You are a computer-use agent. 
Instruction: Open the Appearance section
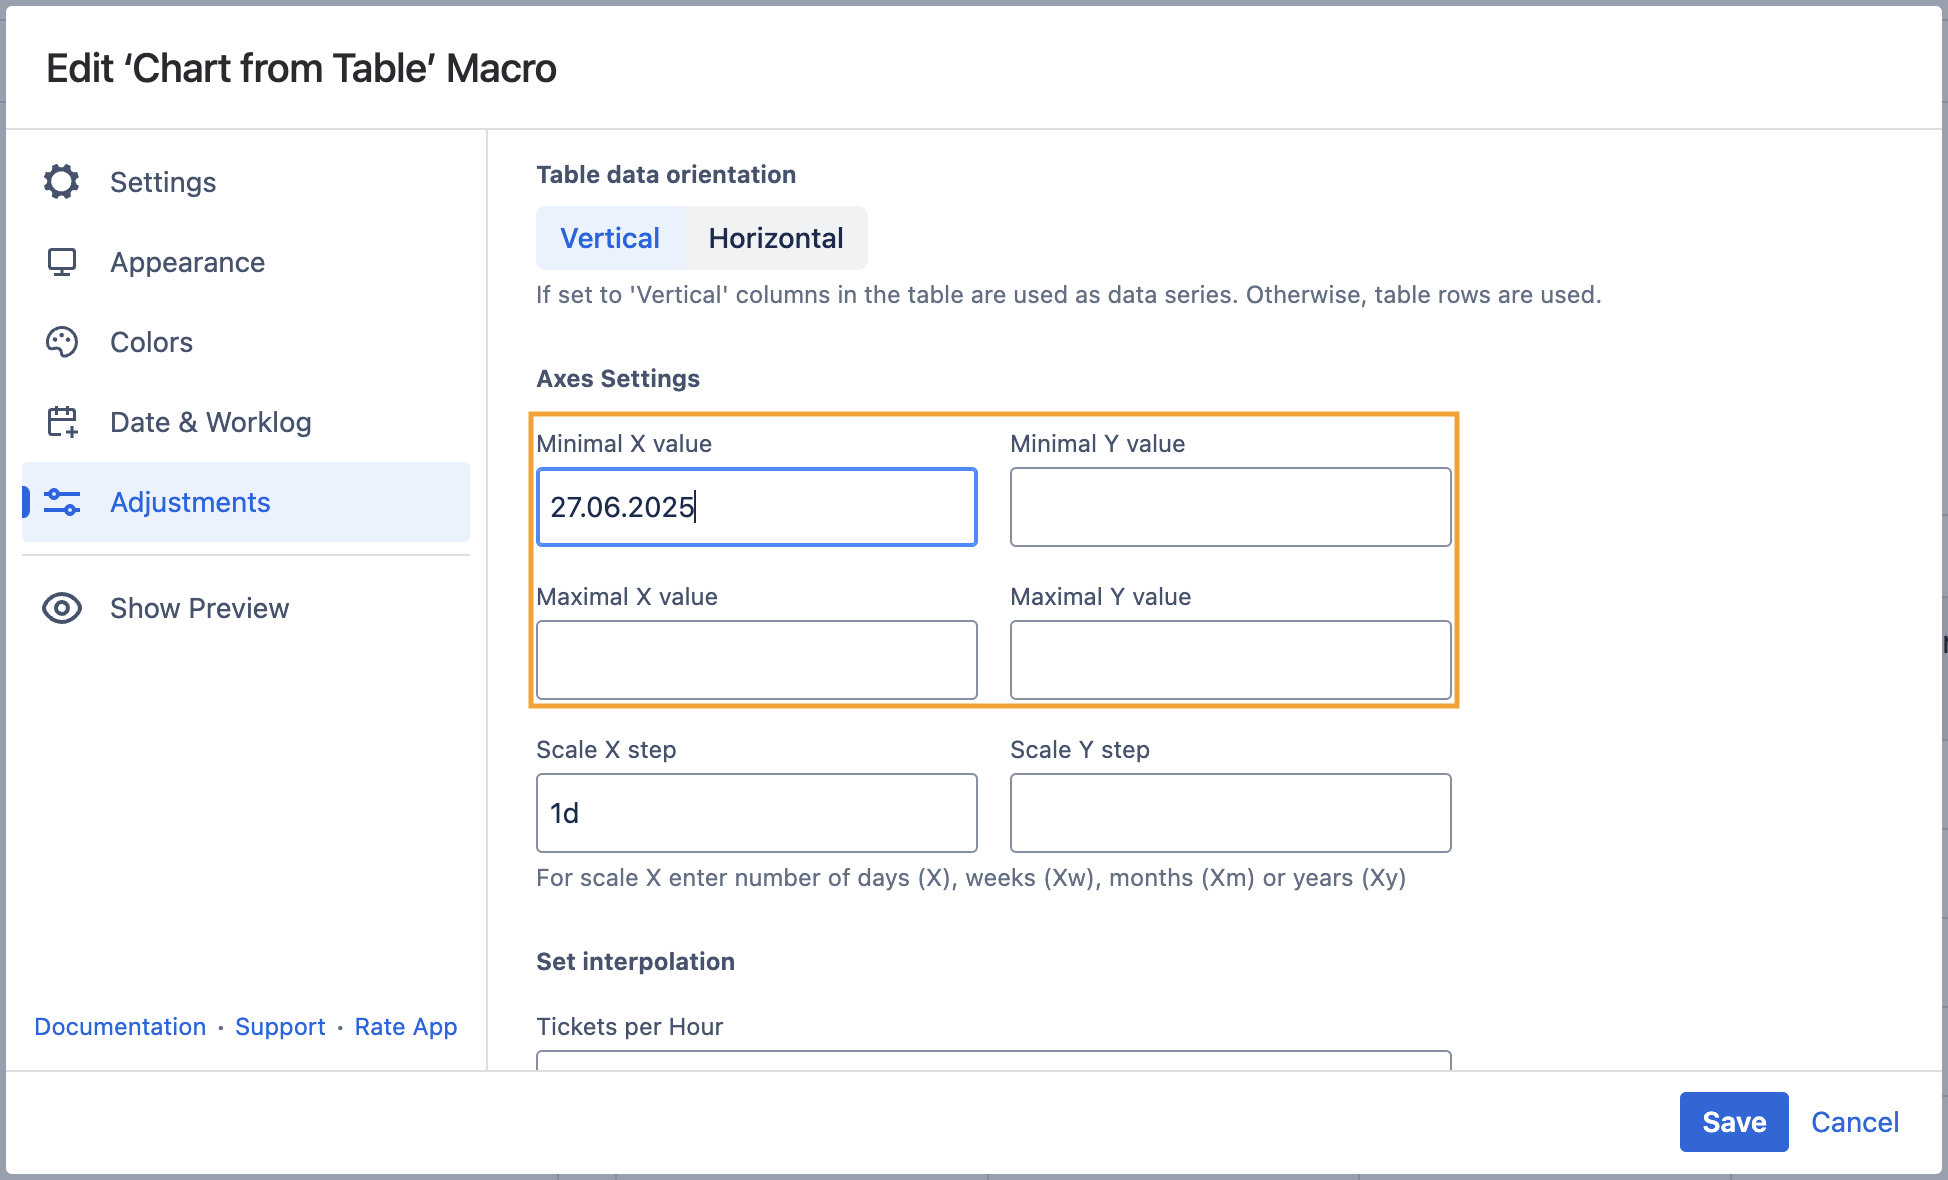187,262
